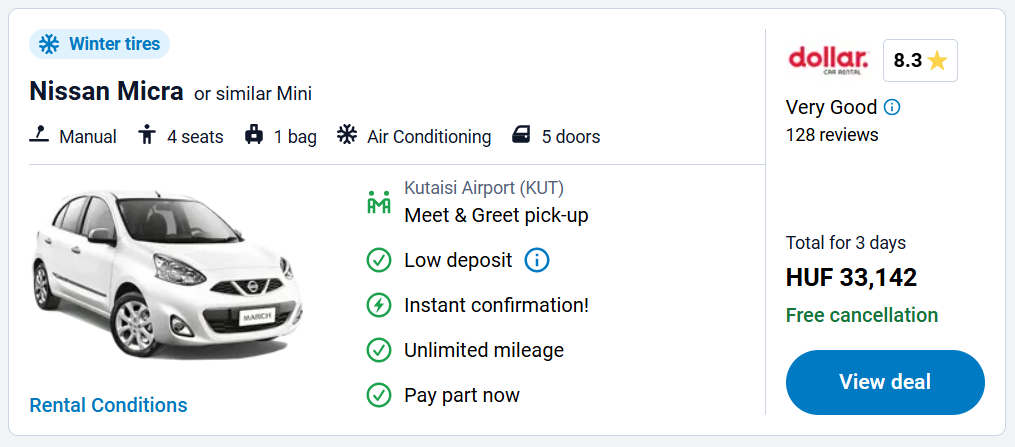This screenshot has width=1015, height=447.
Task: Click the Nissan Micra title
Action: 107,92
